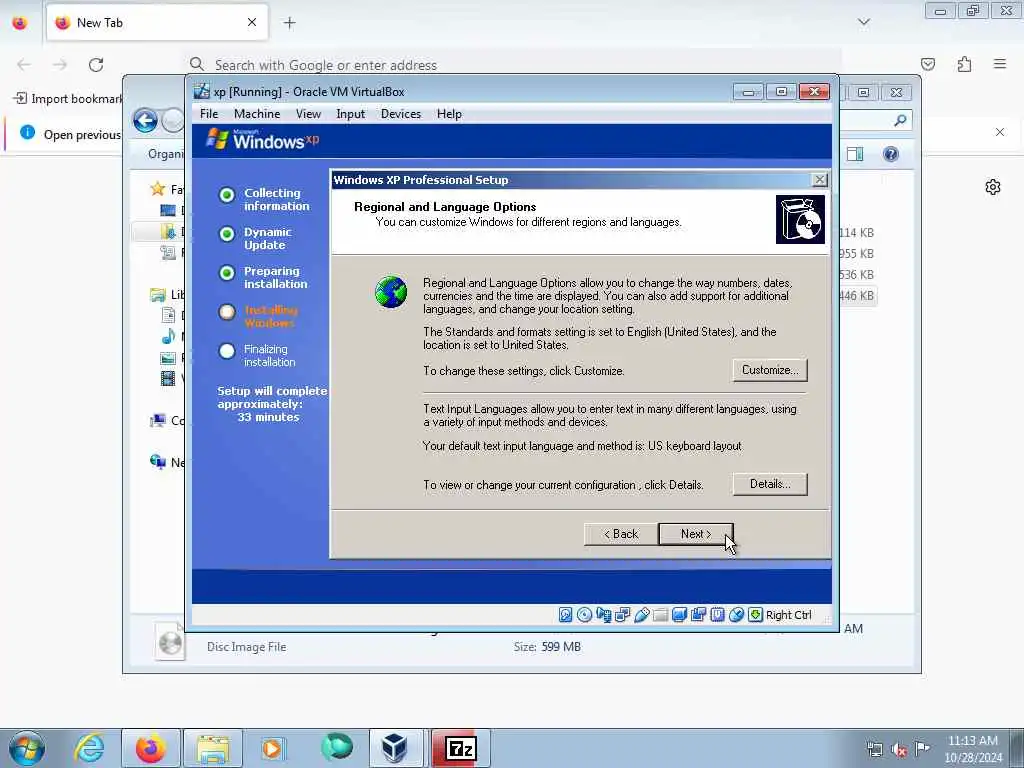Open the New Tab personalize gear icon
This screenshot has width=1024, height=768.
(x=993, y=187)
